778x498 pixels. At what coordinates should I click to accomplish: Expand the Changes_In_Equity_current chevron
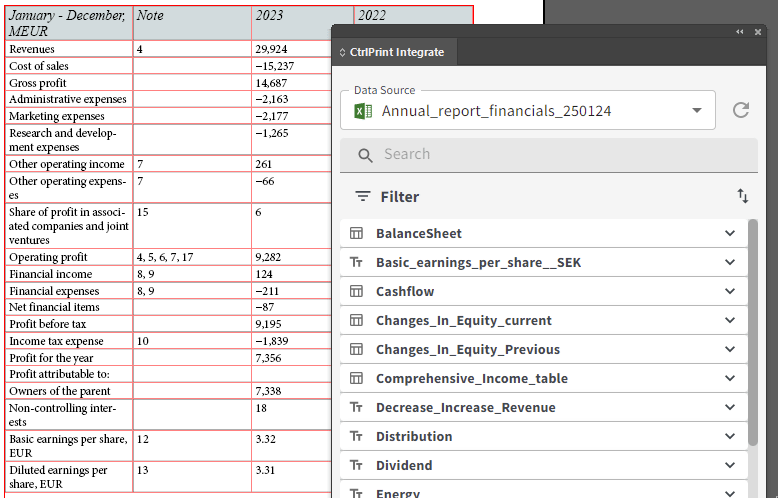(x=729, y=320)
